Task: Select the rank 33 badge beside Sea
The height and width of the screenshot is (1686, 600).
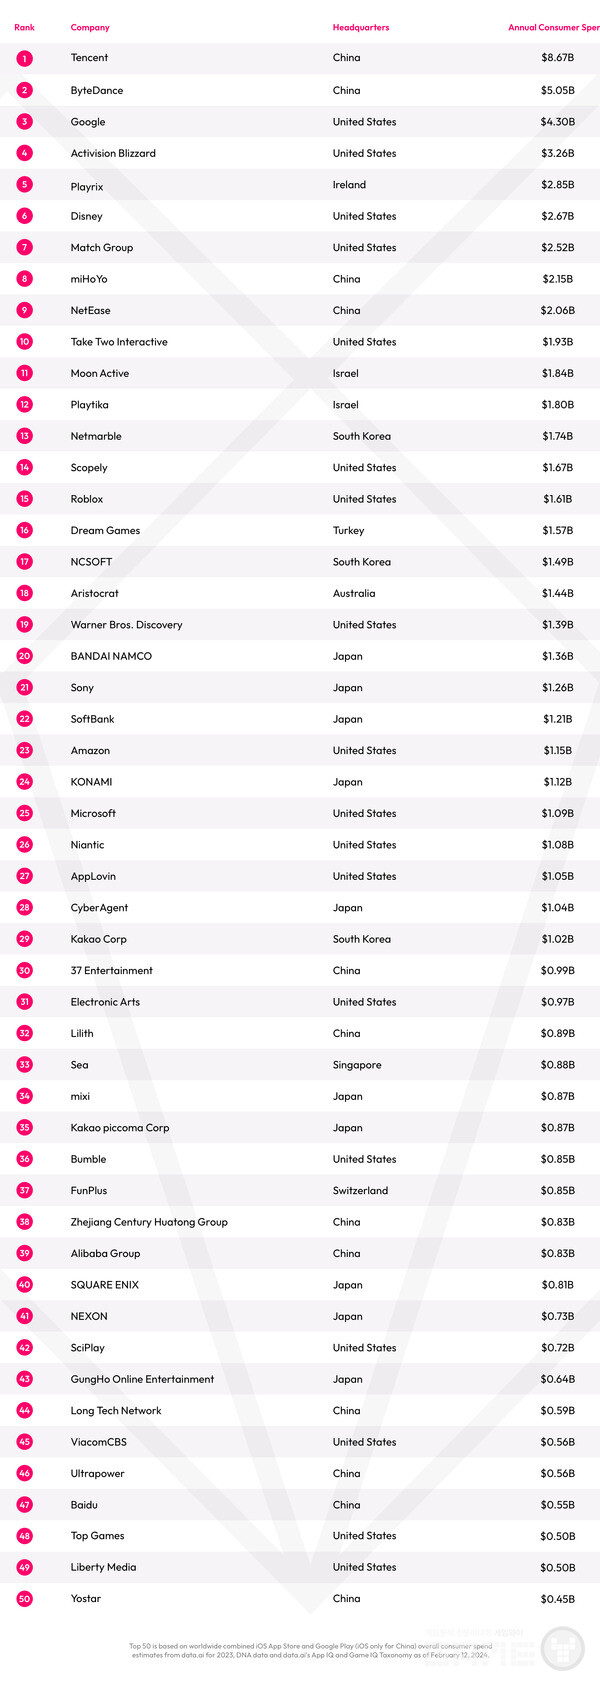Action: pos(24,1065)
